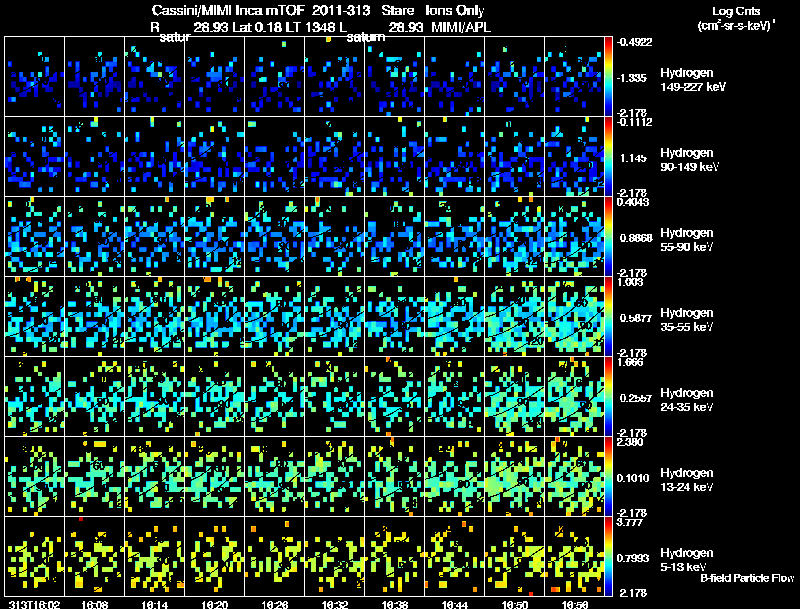This screenshot has width=800, height=609.
Task: Click the color bar beside Hydrogen 55-90 keV
Action: [608, 237]
